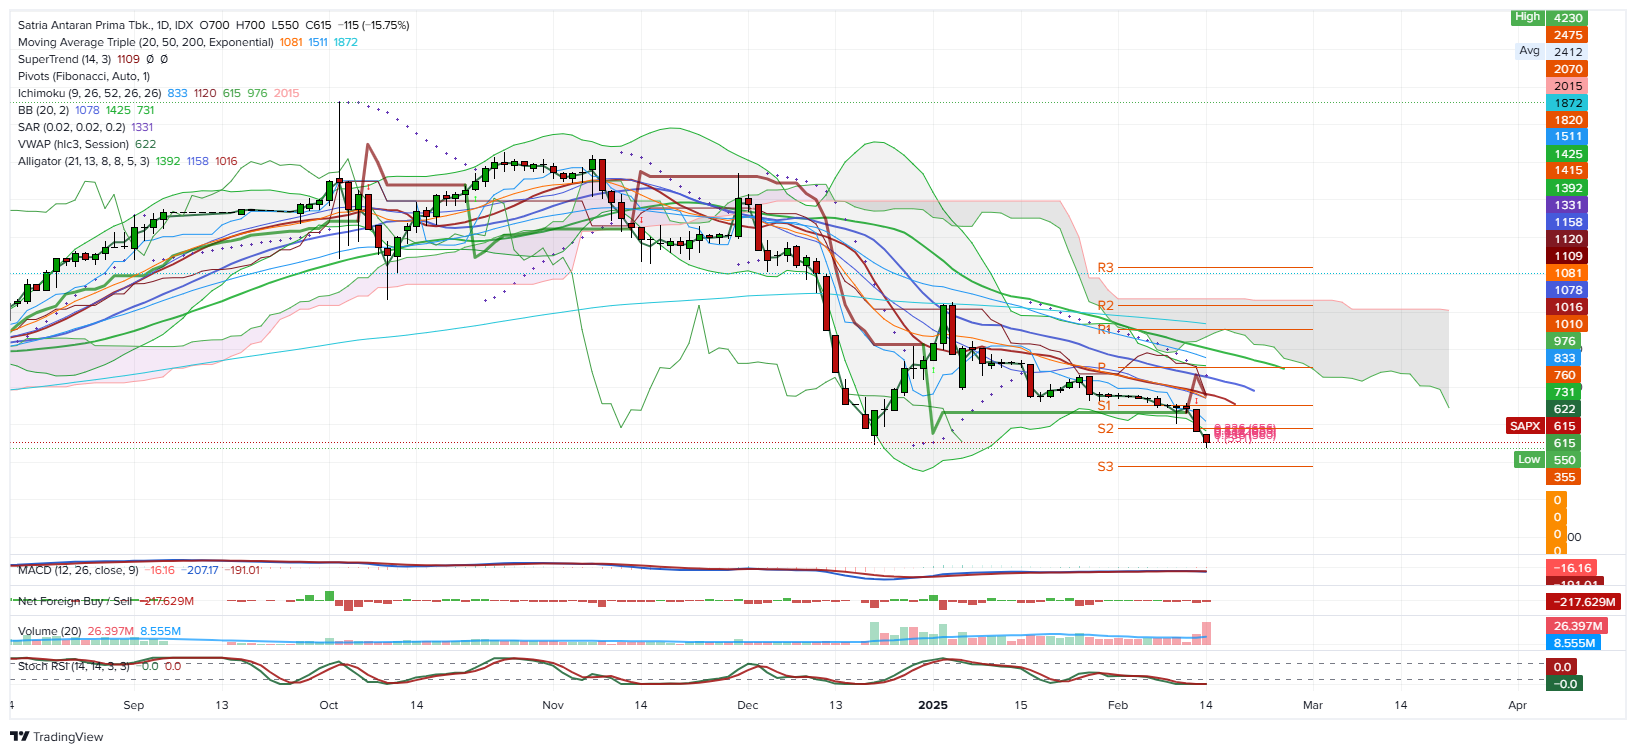Click the MACD value tag -16.16
The image size is (1636, 754).
(1571, 568)
